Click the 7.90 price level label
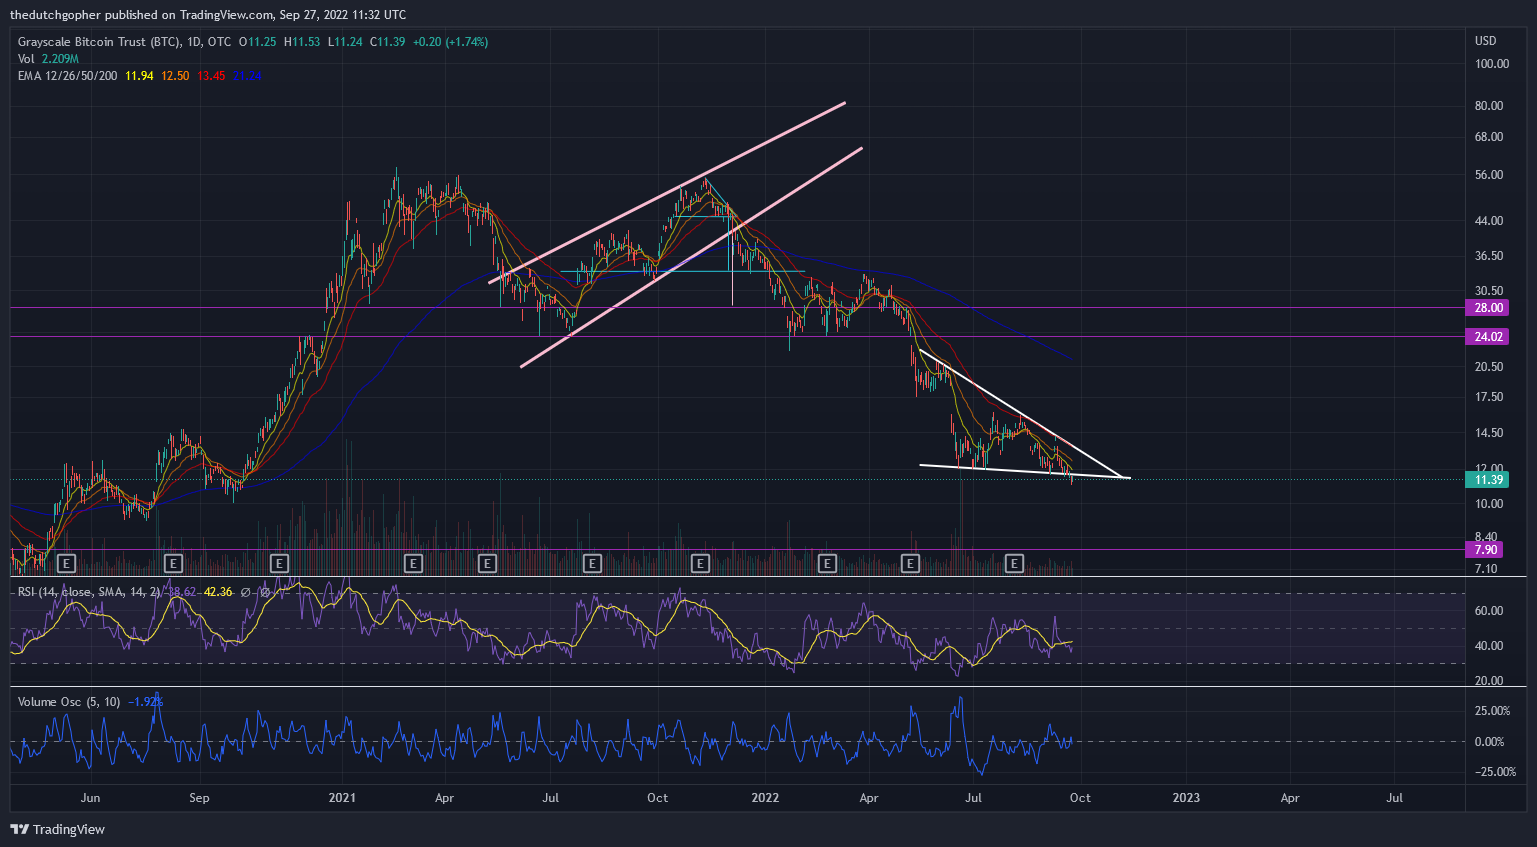This screenshot has height=847, width=1537. point(1485,550)
